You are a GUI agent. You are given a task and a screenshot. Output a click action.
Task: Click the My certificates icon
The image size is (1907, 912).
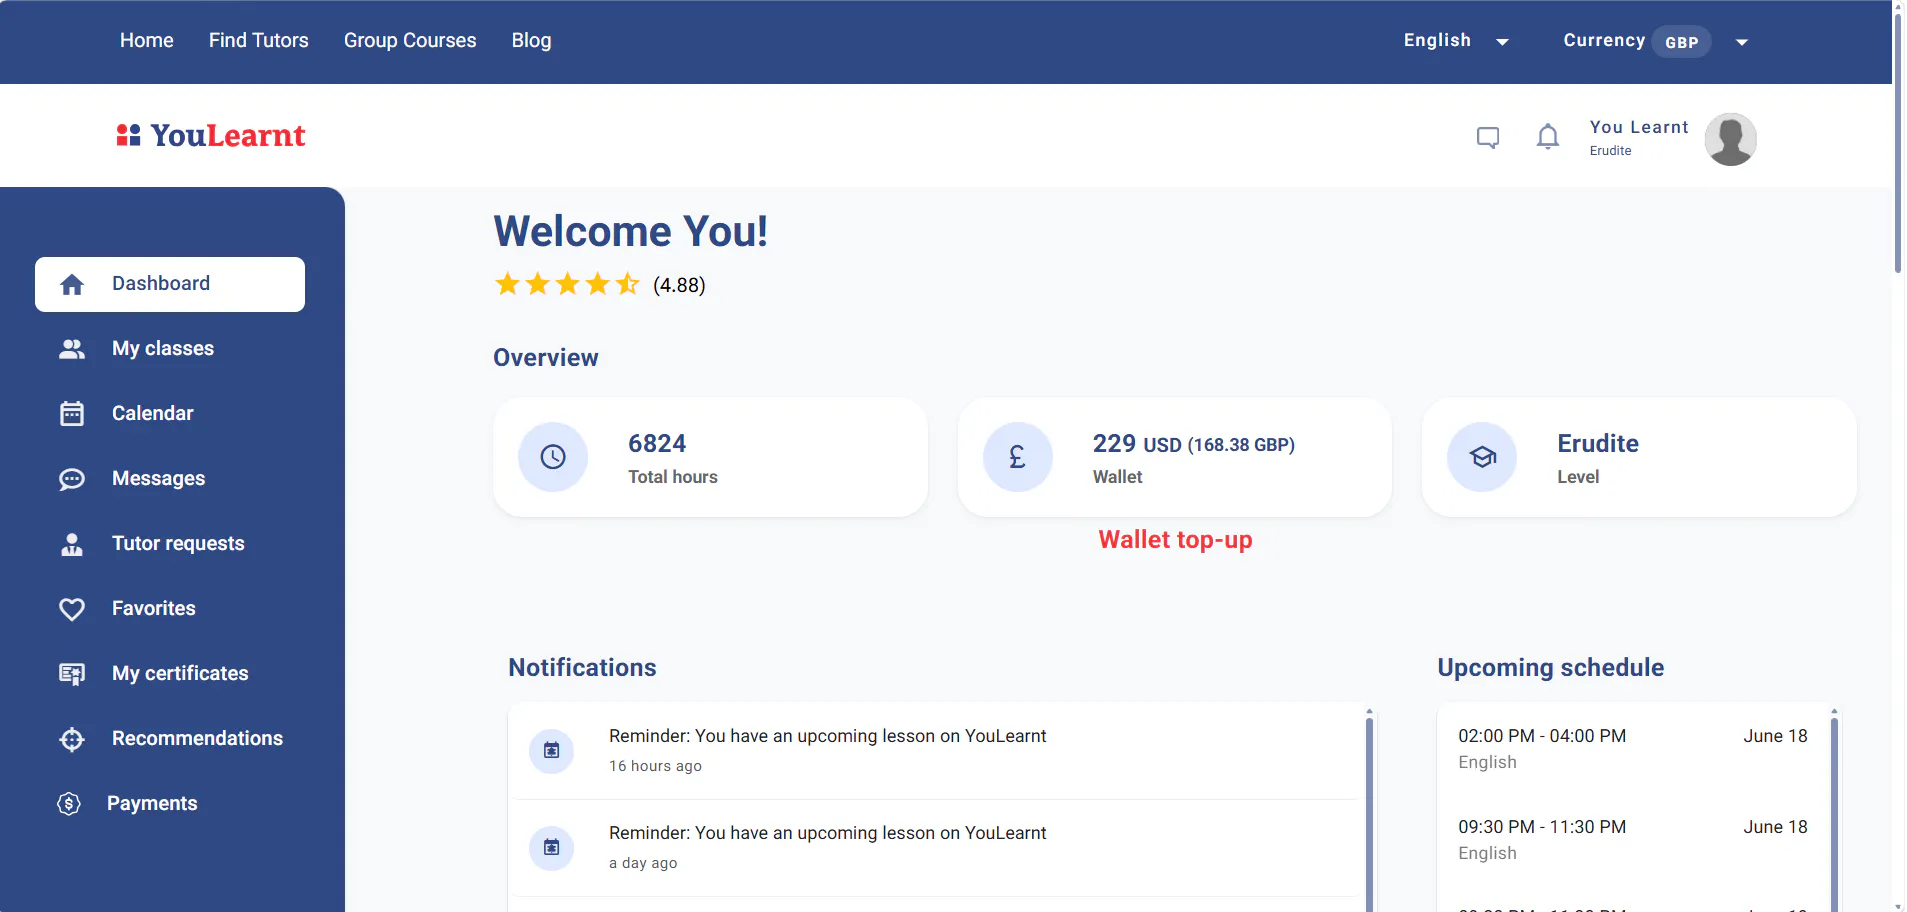click(x=72, y=674)
